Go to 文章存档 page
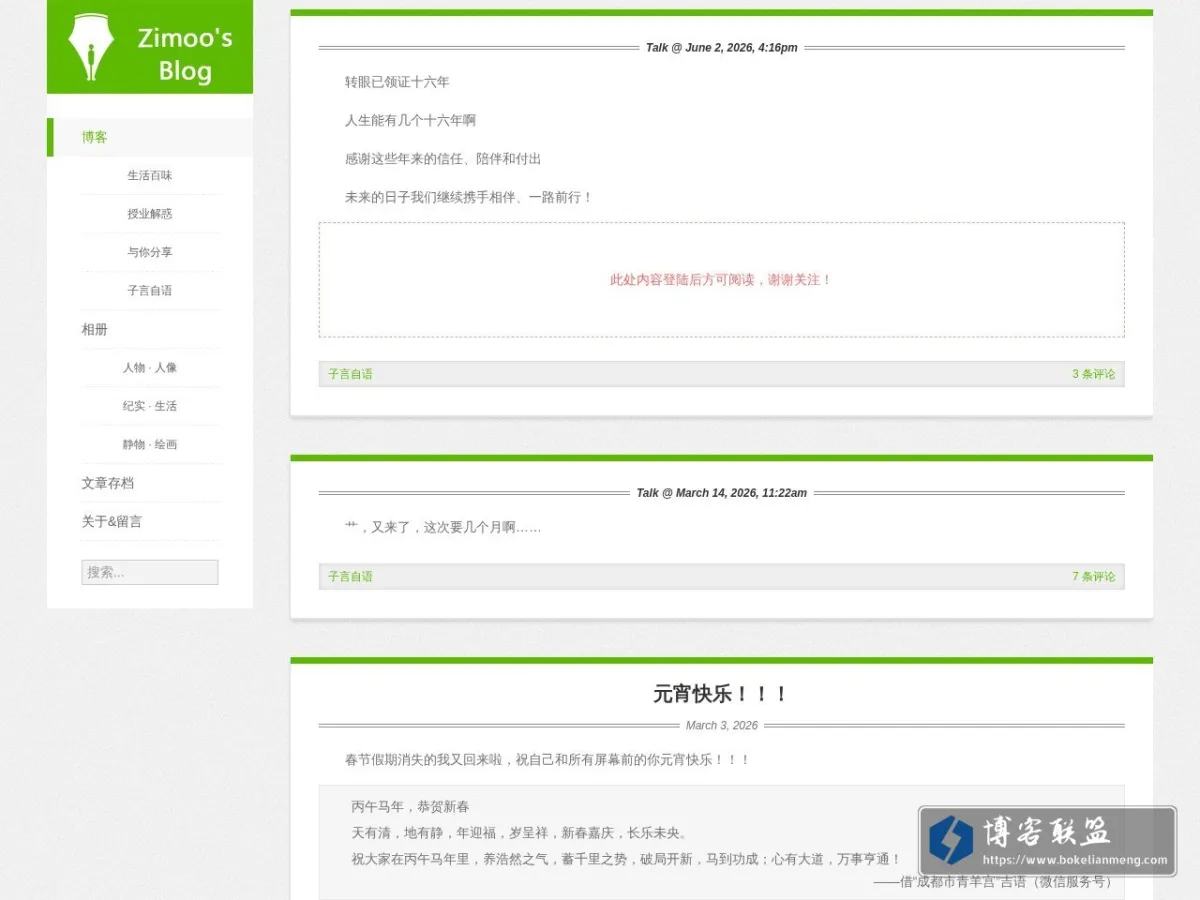 (x=108, y=483)
